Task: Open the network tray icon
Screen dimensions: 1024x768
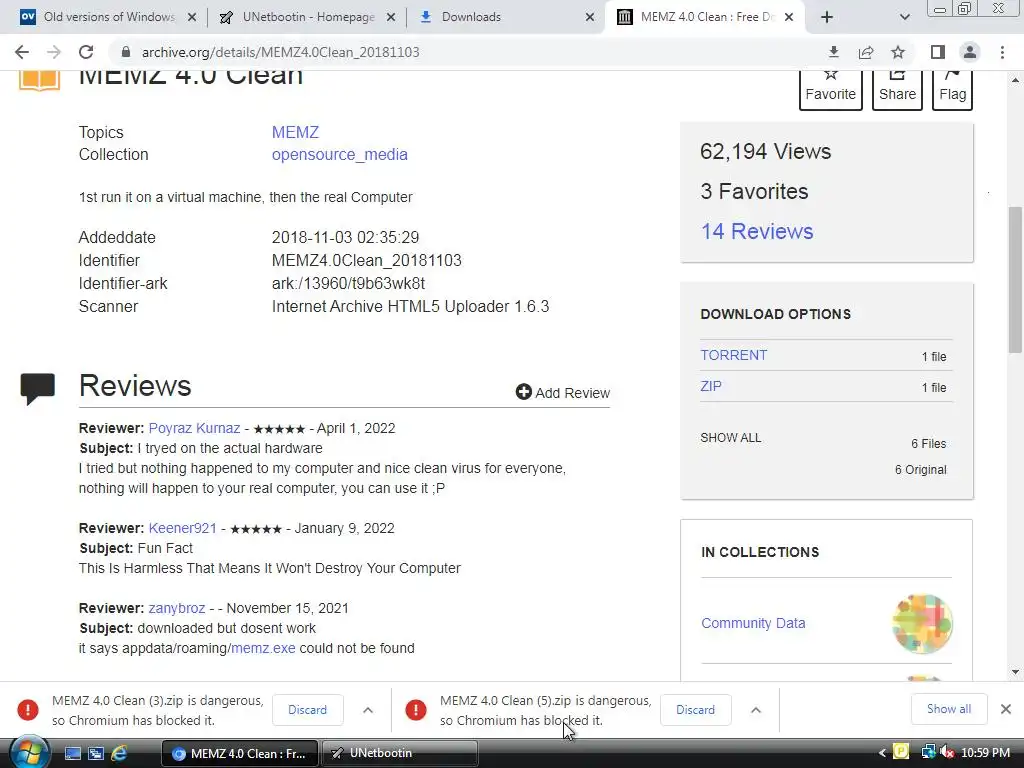Action: coord(927,753)
